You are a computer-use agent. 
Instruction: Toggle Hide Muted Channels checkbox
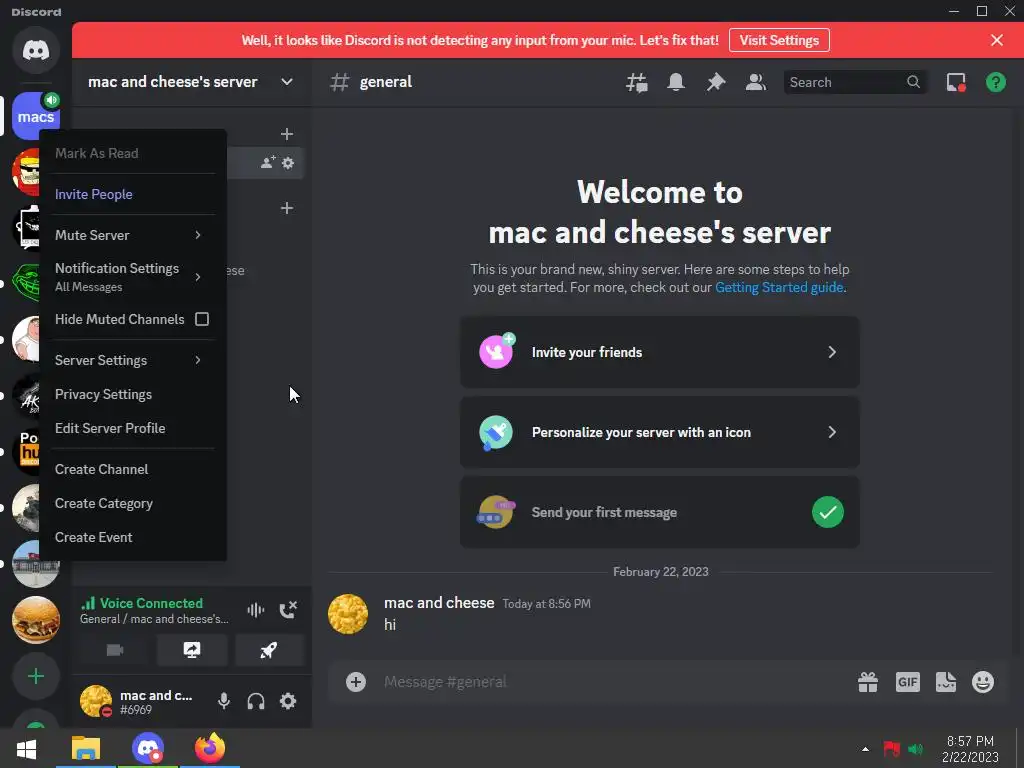pyautogui.click(x=202, y=319)
